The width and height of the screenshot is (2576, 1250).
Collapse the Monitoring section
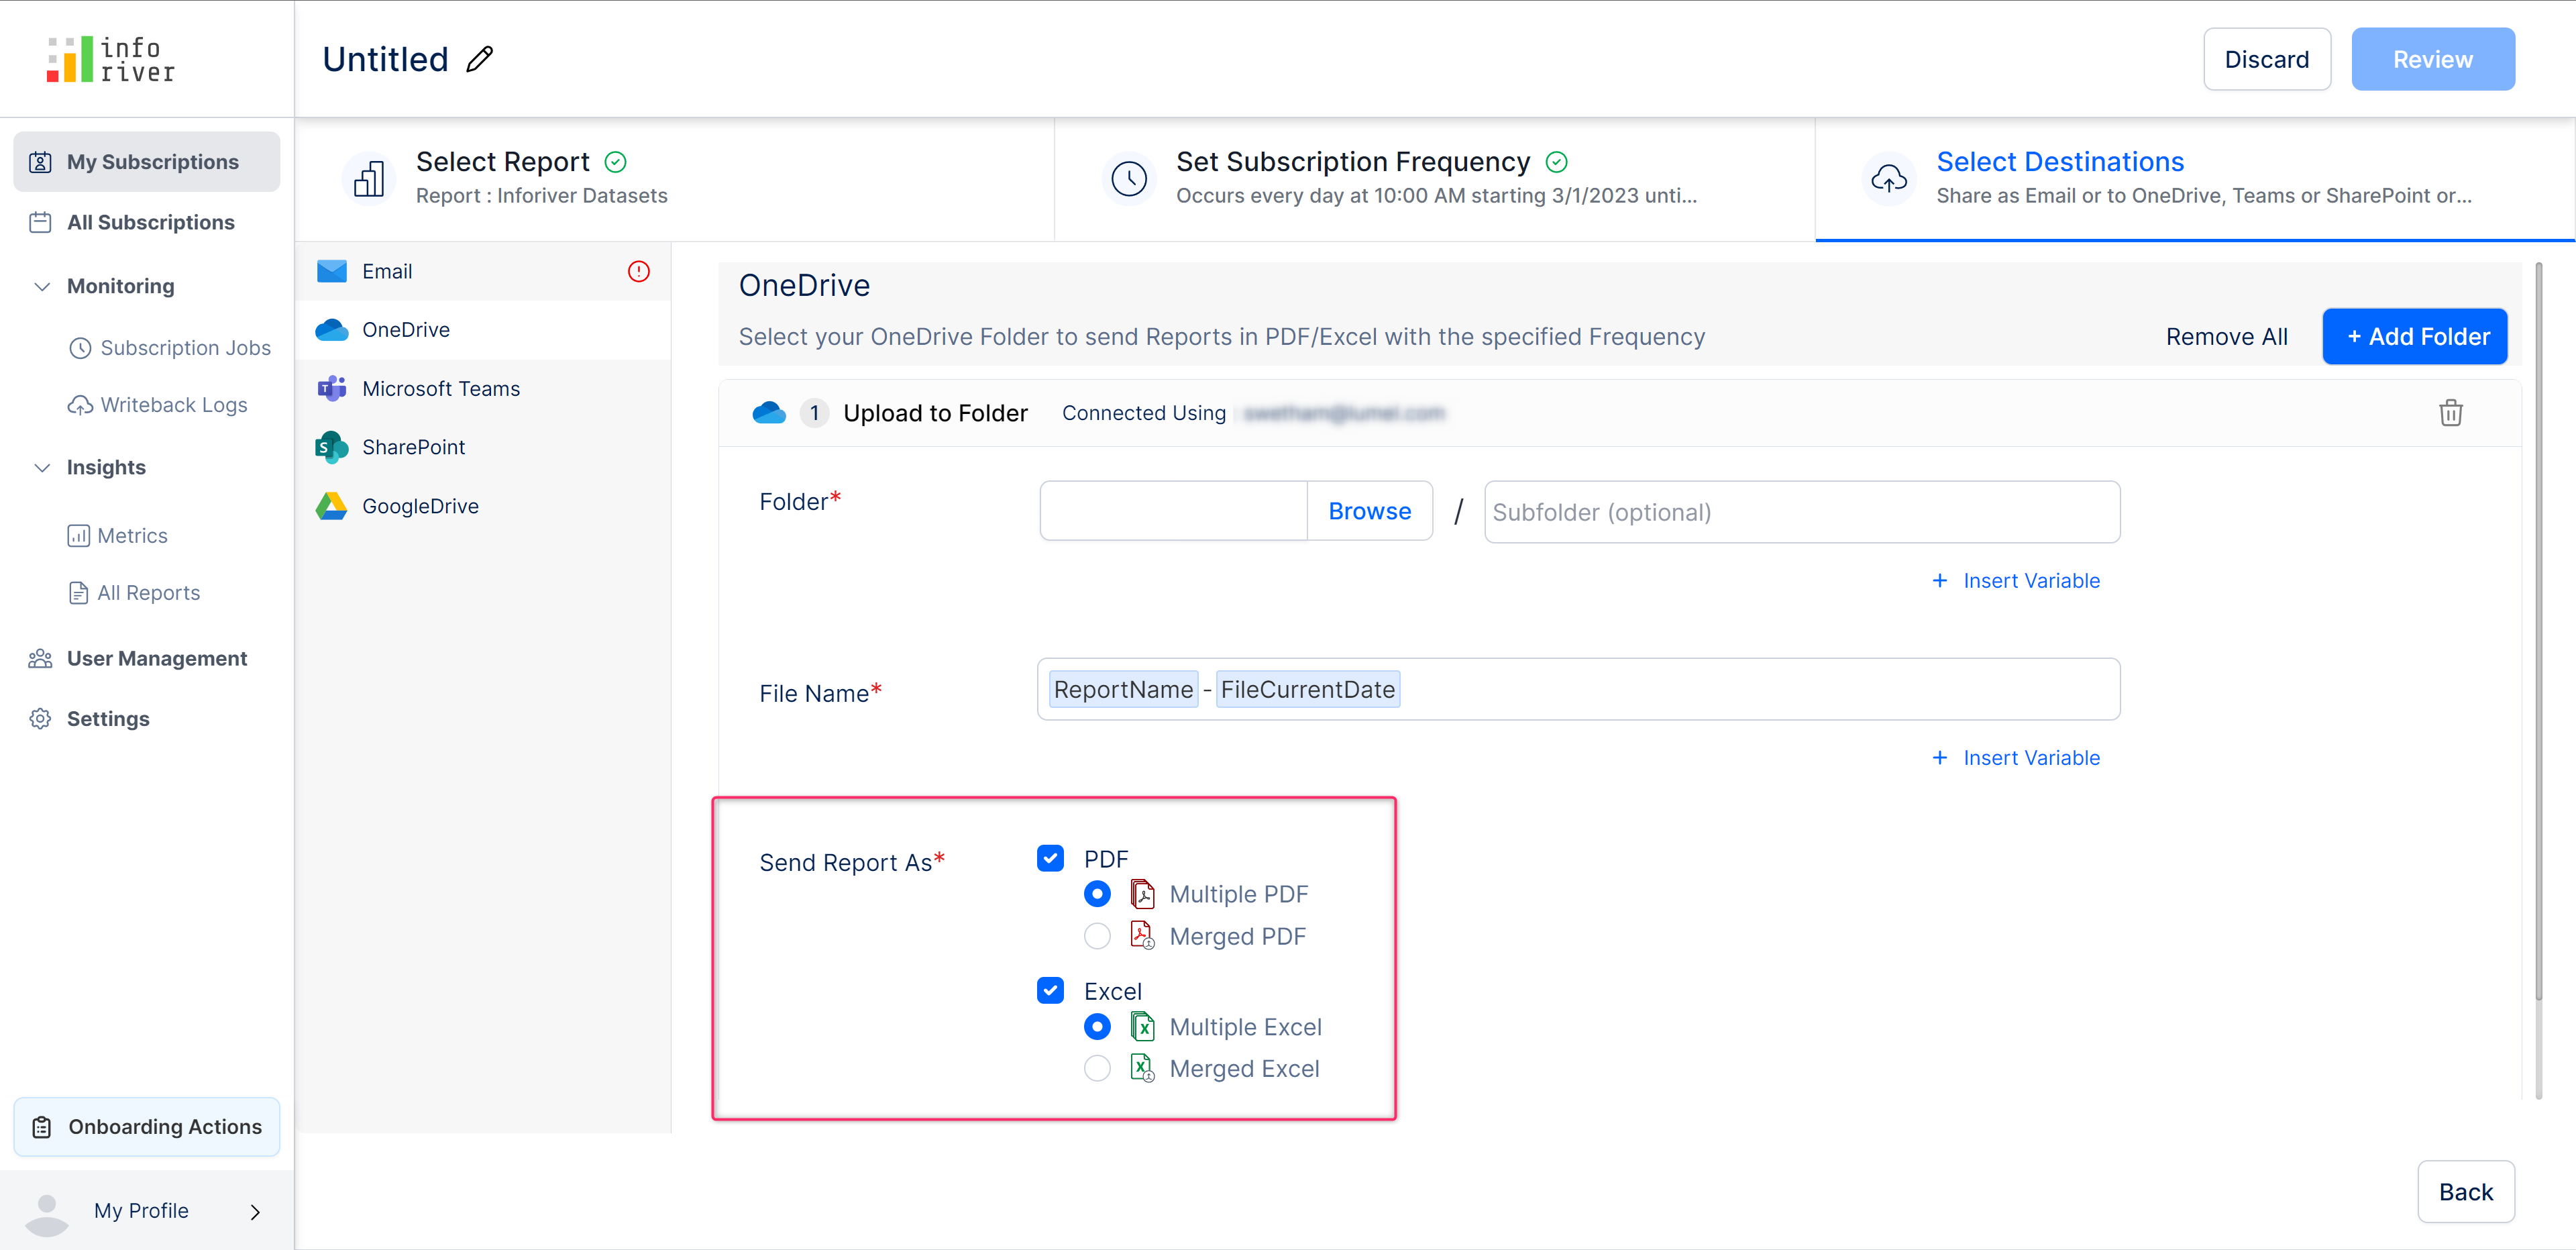[x=42, y=286]
